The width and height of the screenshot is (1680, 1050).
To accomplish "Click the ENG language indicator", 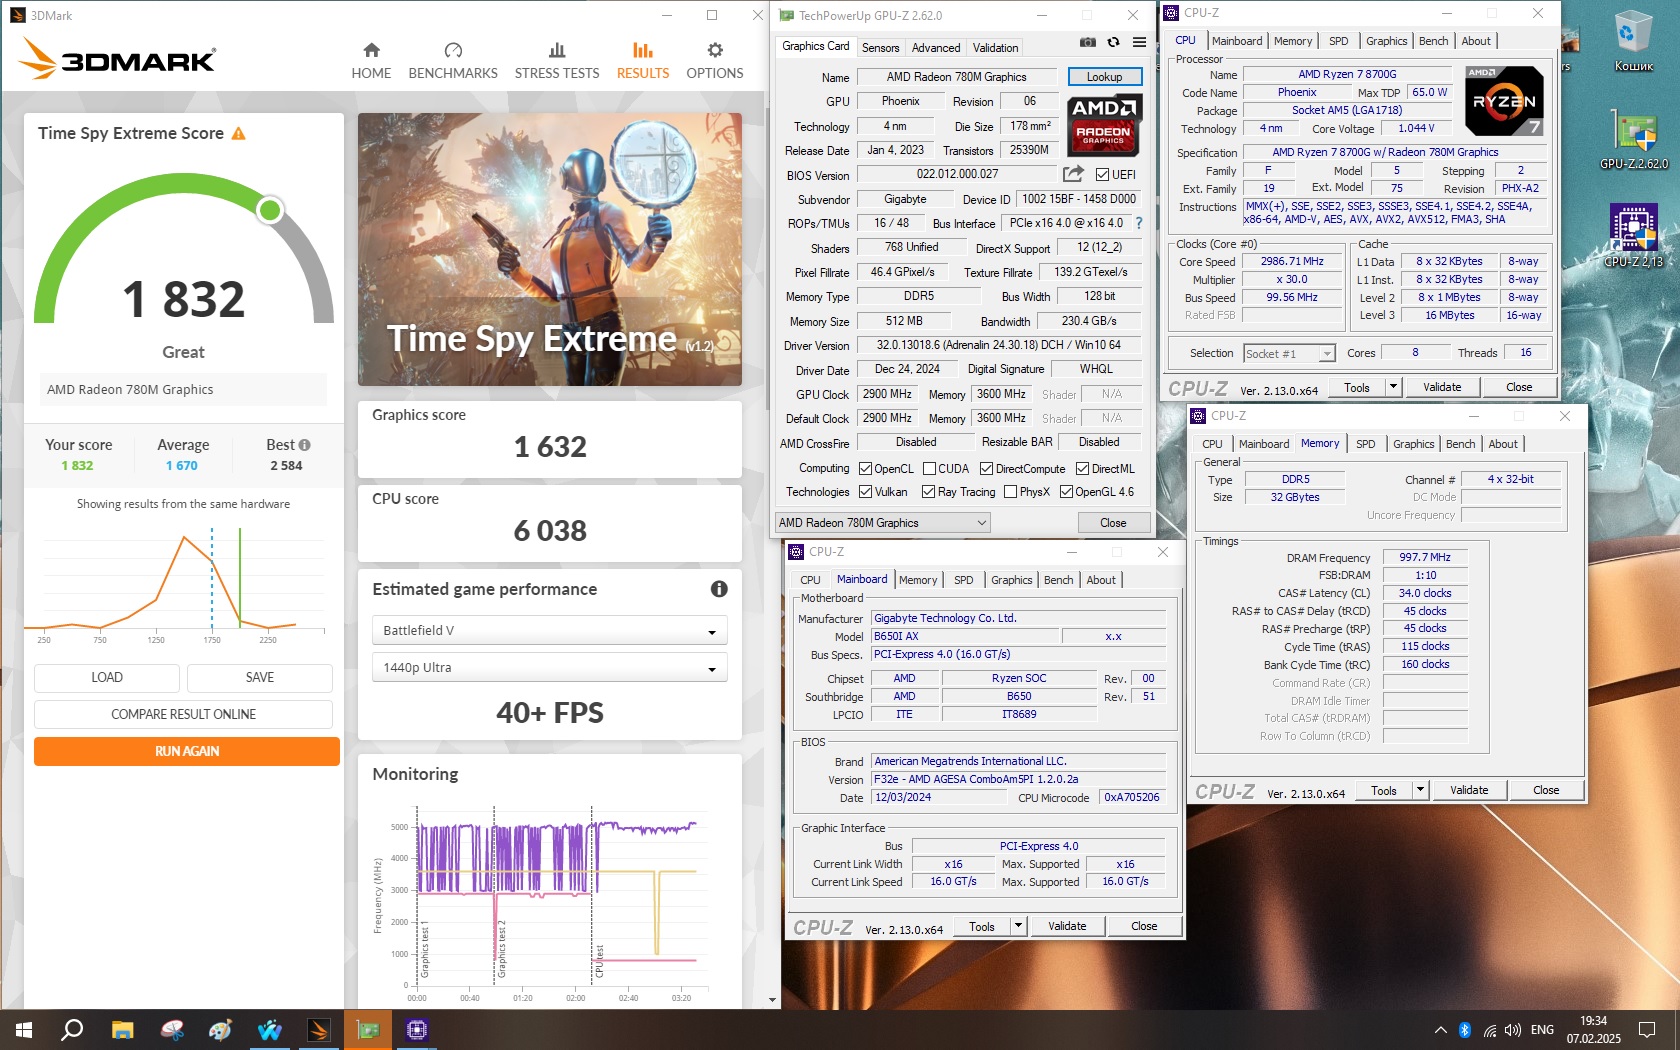I will [x=1542, y=1029].
